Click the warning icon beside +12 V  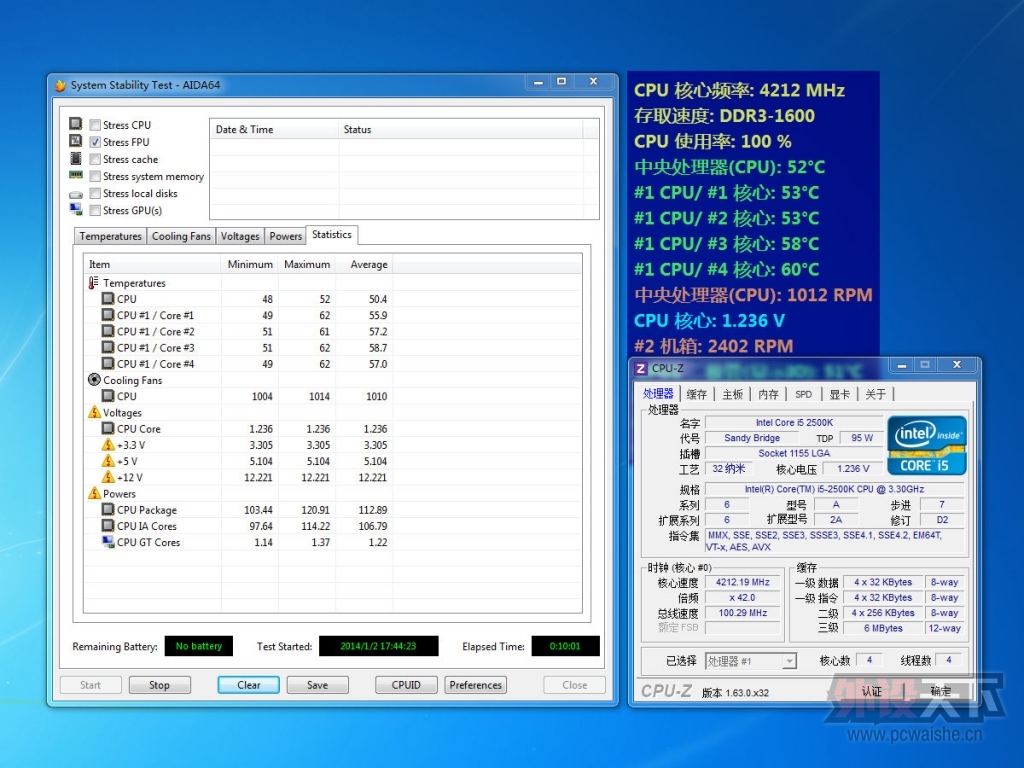(x=108, y=477)
